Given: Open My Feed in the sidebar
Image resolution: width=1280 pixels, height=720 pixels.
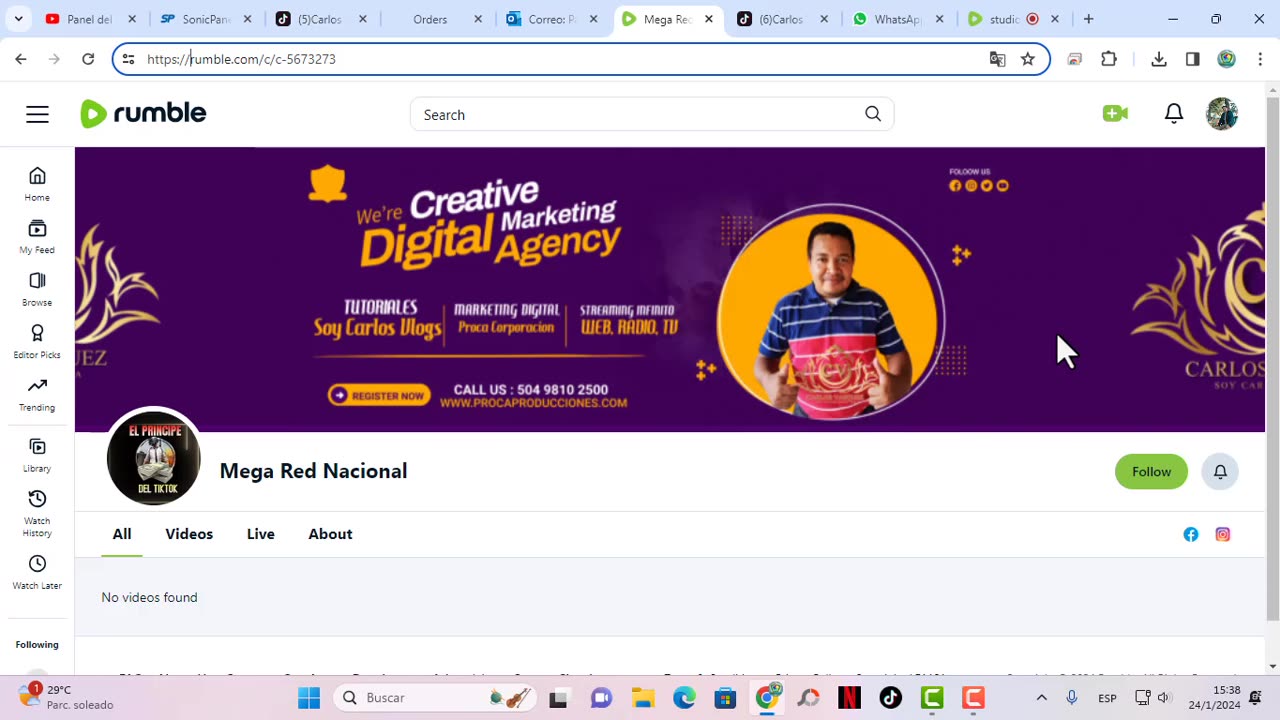Looking at the screenshot, I should pyautogui.click(x=37, y=237).
